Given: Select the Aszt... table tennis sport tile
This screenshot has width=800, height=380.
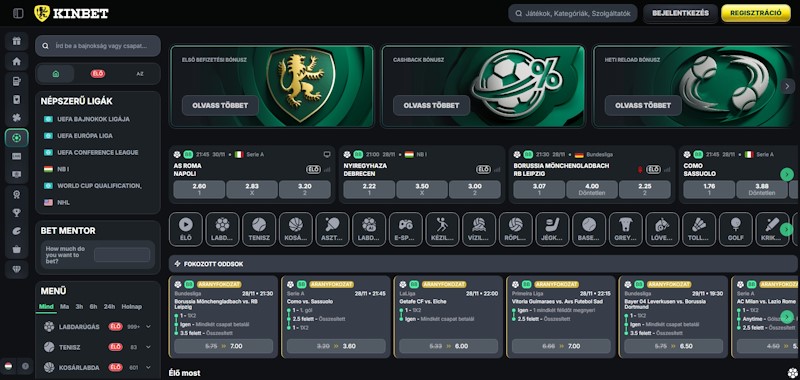Looking at the screenshot, I should tap(333, 230).
